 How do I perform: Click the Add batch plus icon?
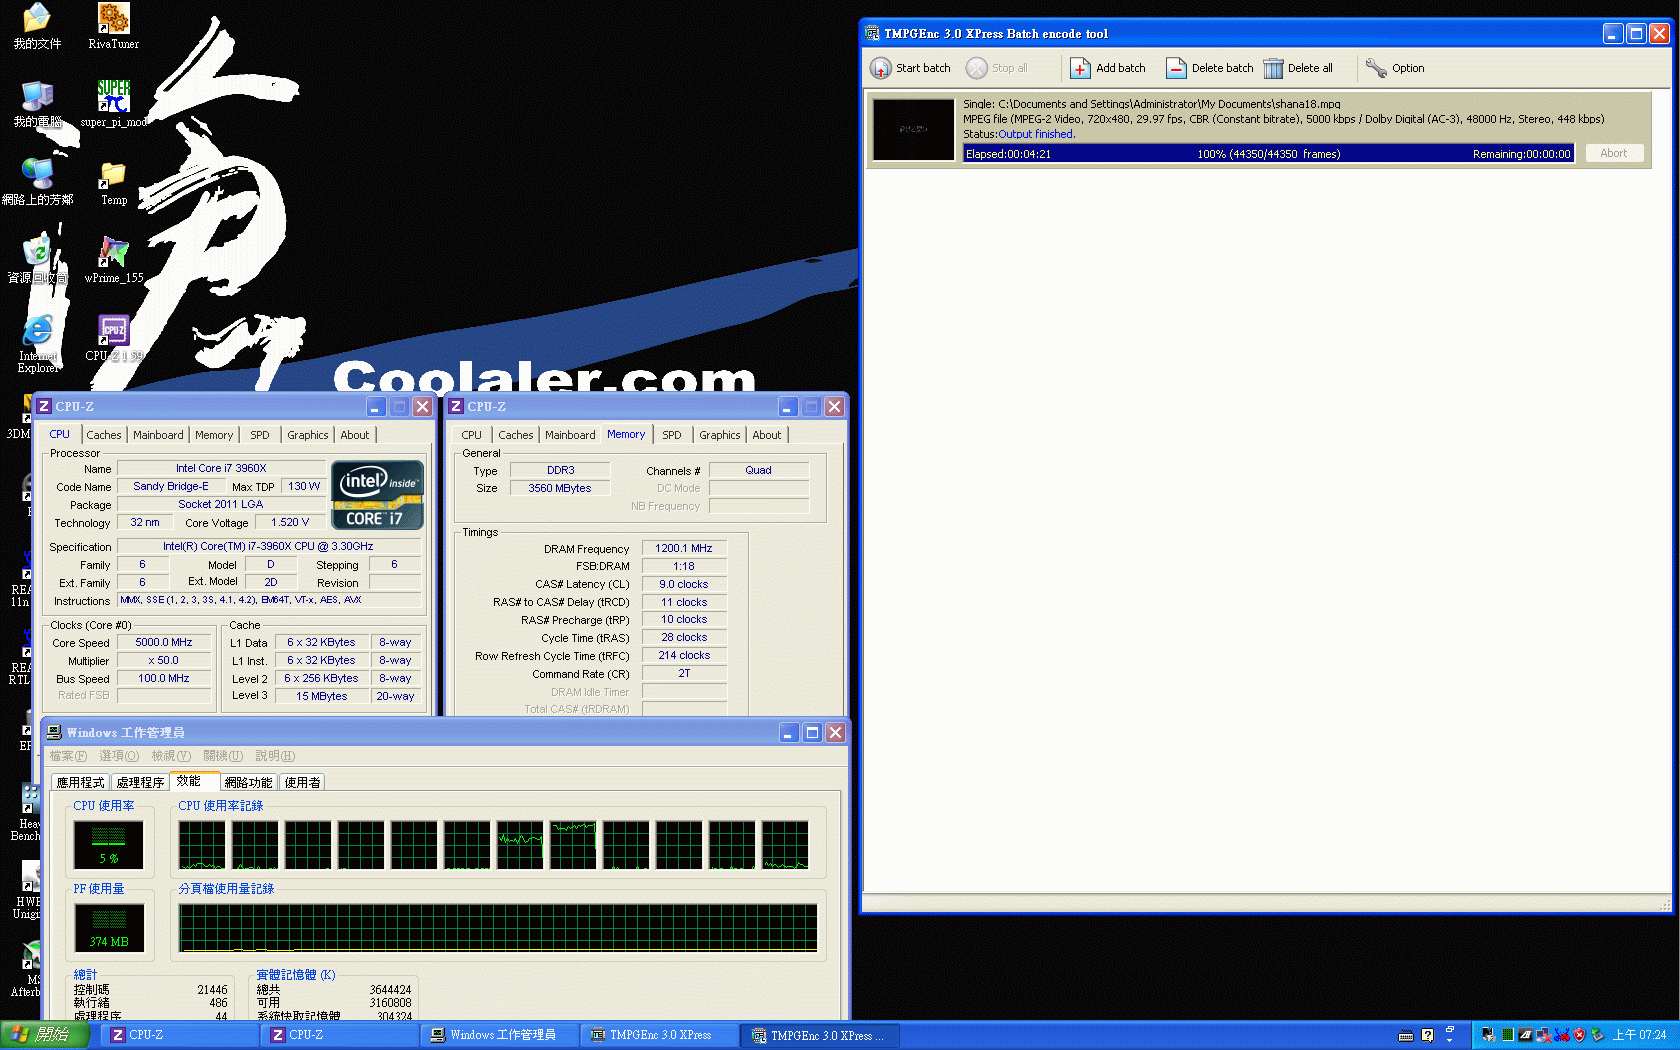pos(1080,68)
